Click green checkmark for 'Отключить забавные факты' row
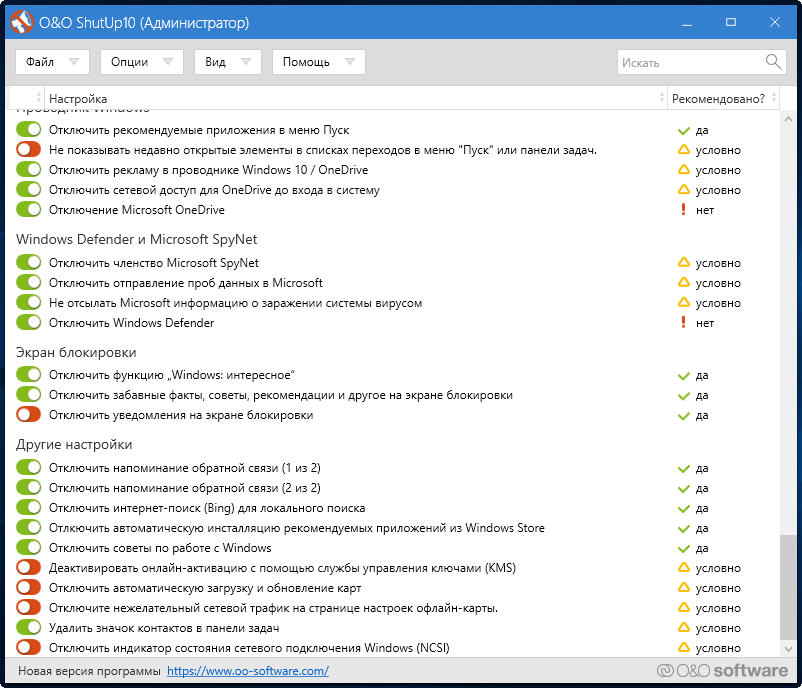 tap(683, 396)
